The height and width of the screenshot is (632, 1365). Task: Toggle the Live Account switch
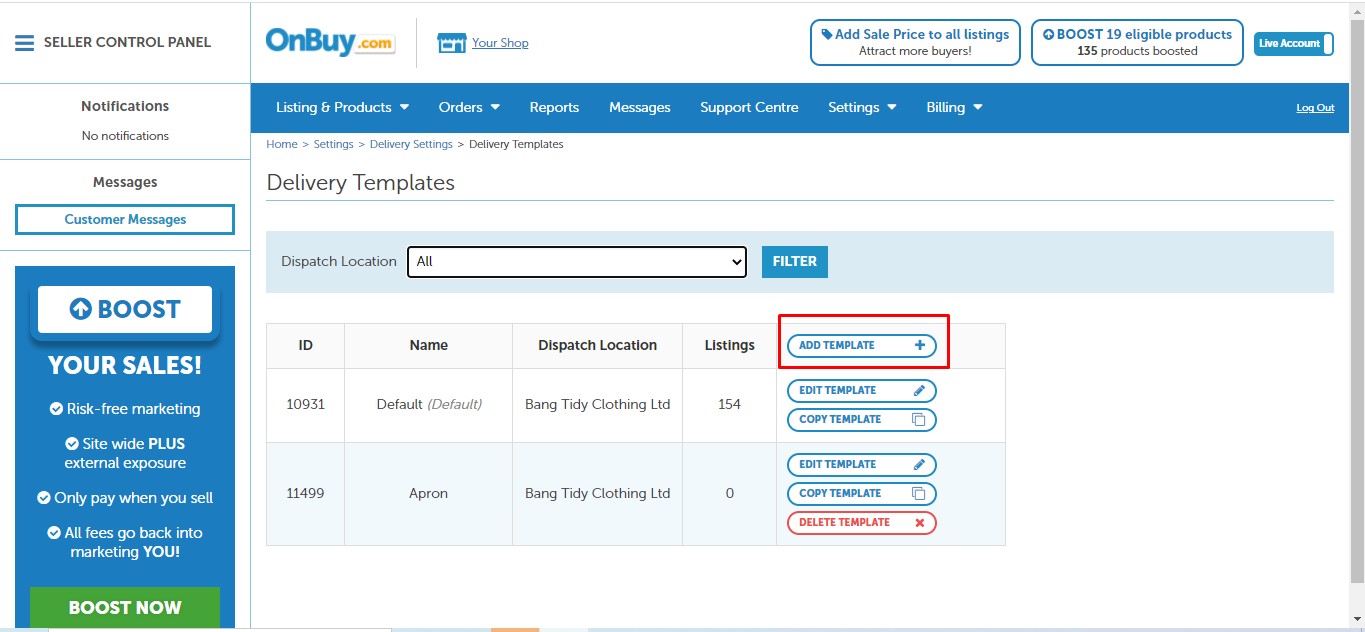(x=1294, y=43)
